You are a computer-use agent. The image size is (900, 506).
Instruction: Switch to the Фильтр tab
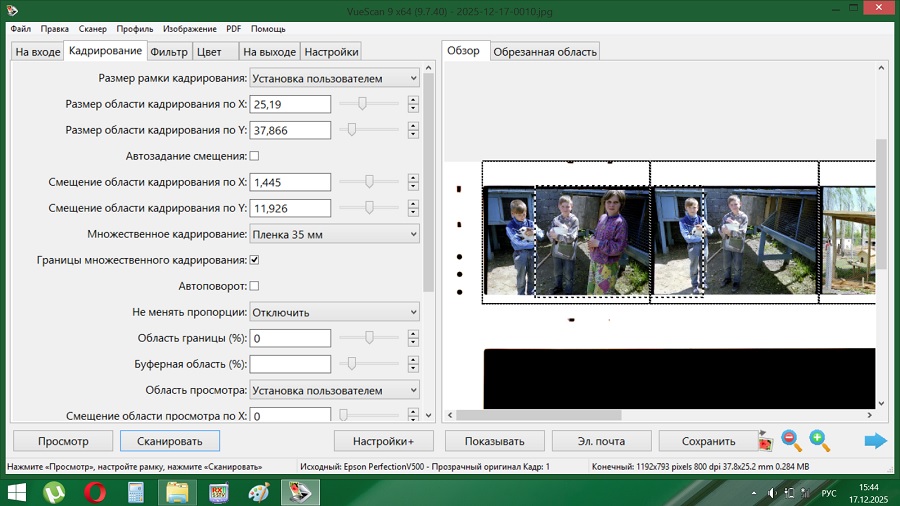[168, 51]
